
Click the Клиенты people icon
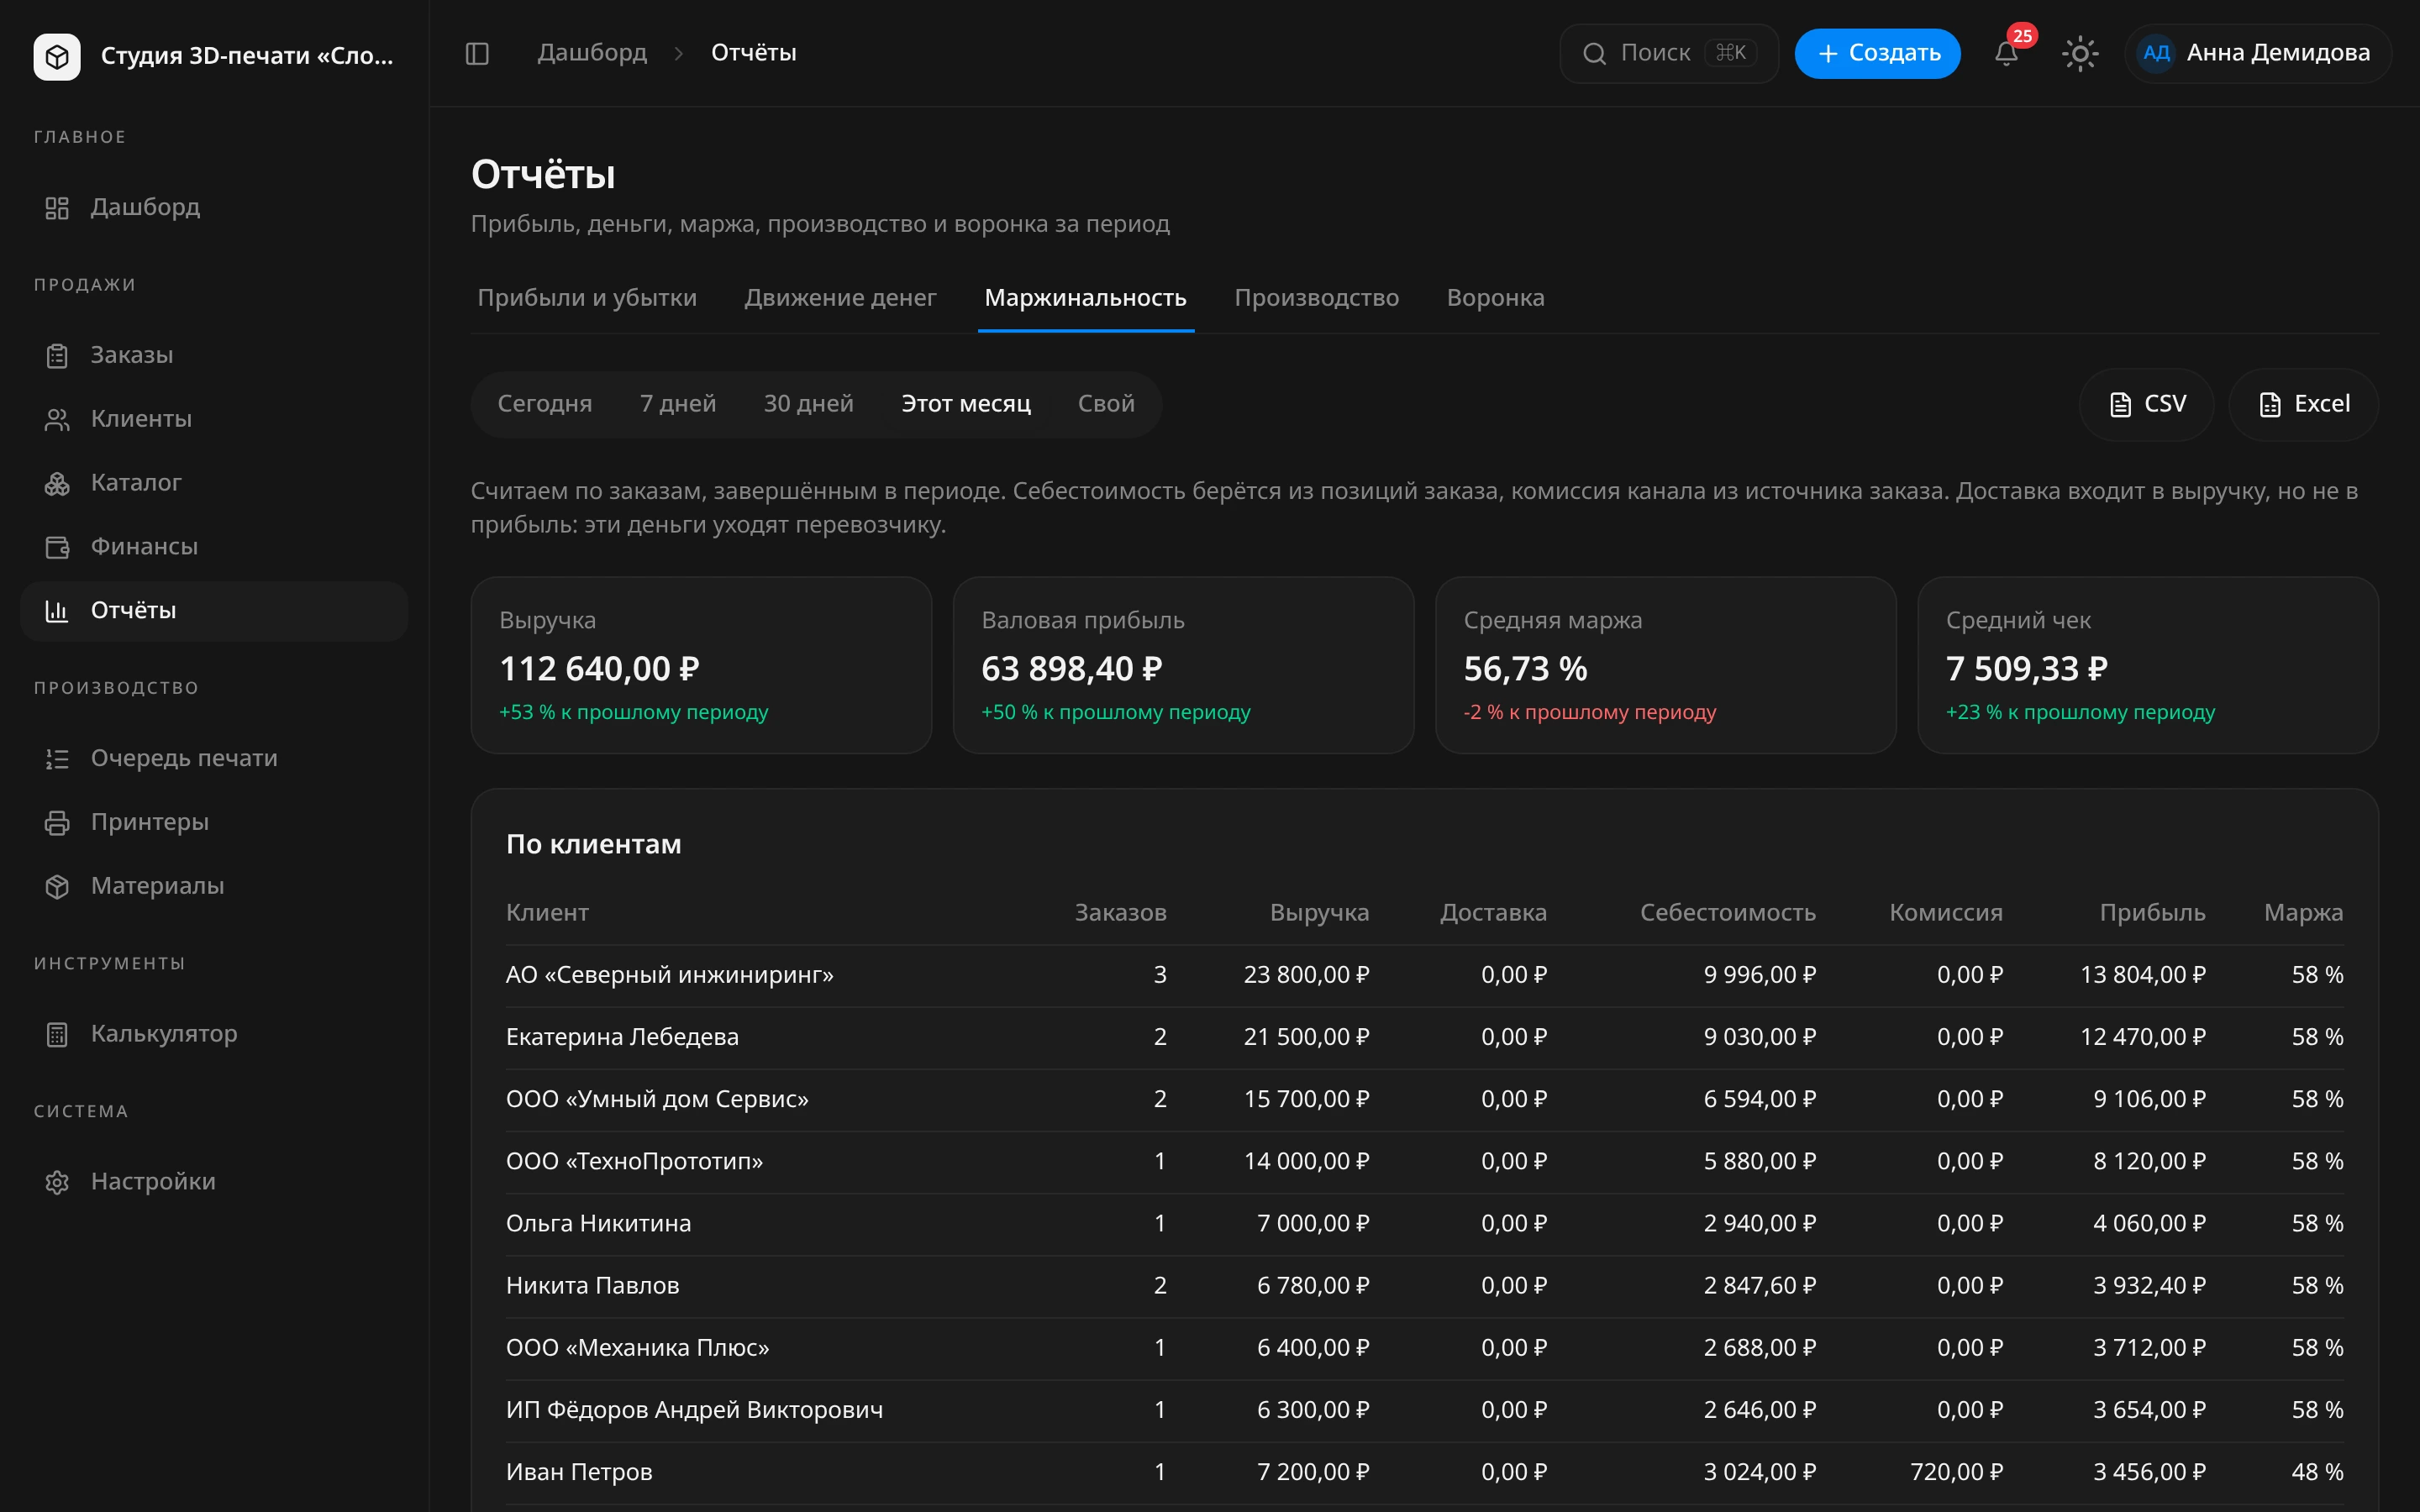pyautogui.click(x=57, y=420)
